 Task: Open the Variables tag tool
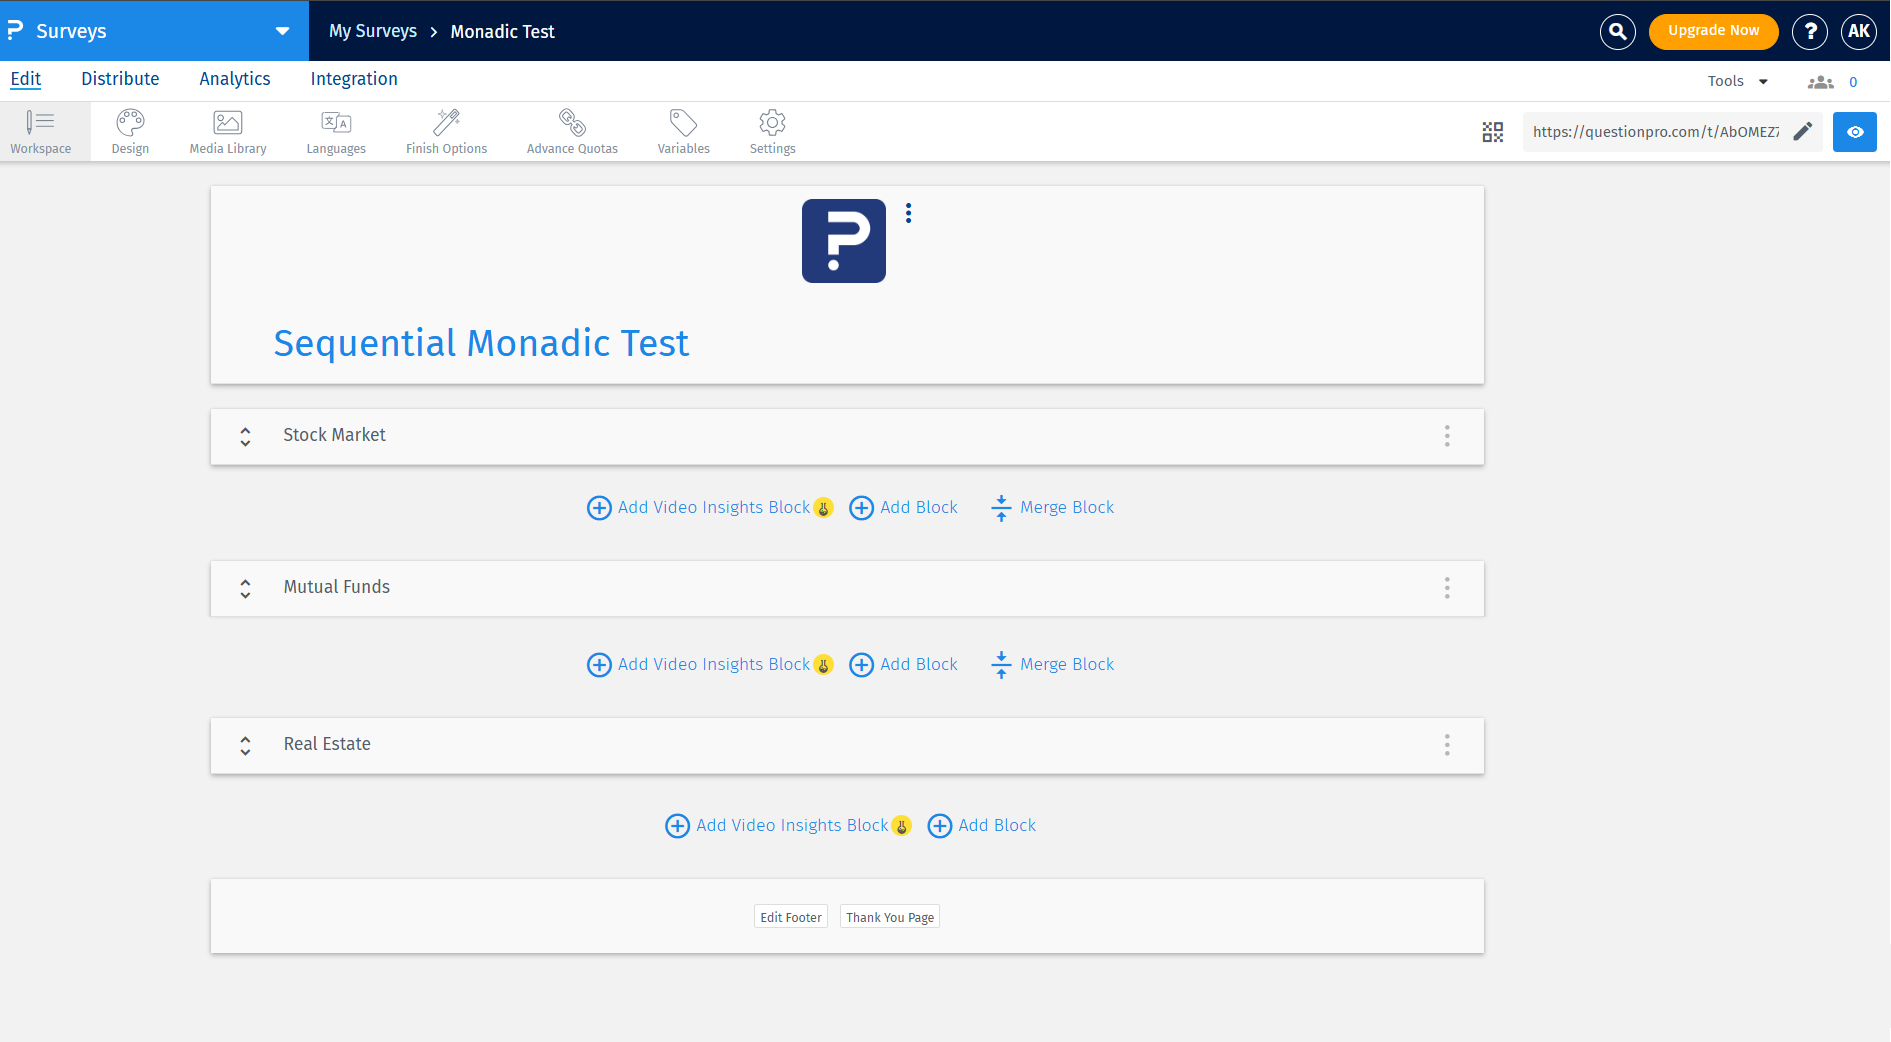pos(683,131)
